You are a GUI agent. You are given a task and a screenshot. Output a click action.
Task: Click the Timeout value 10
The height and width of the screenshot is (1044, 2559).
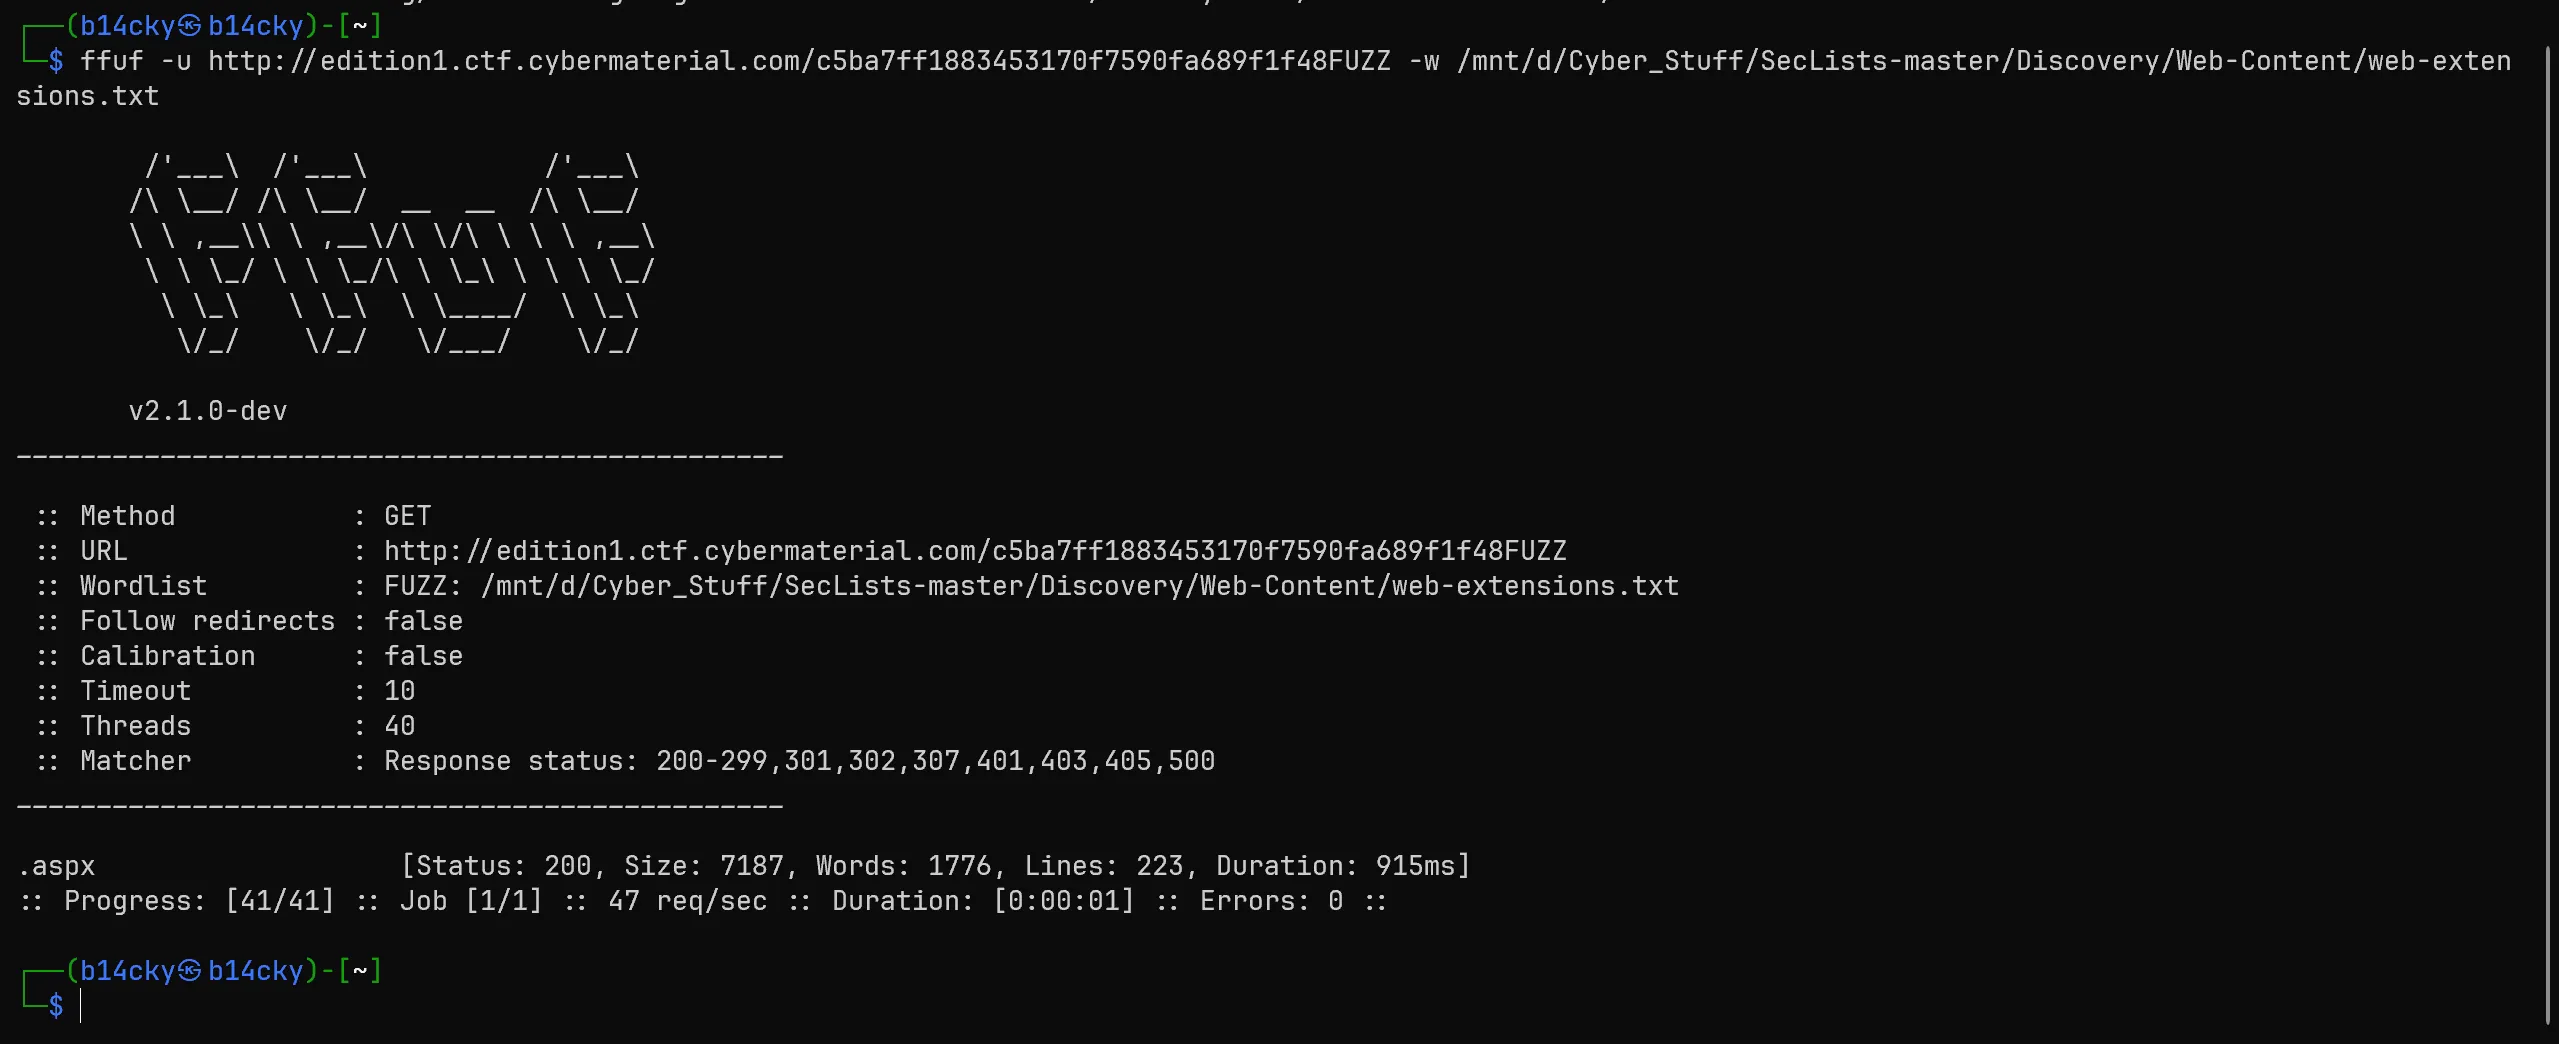coord(399,691)
